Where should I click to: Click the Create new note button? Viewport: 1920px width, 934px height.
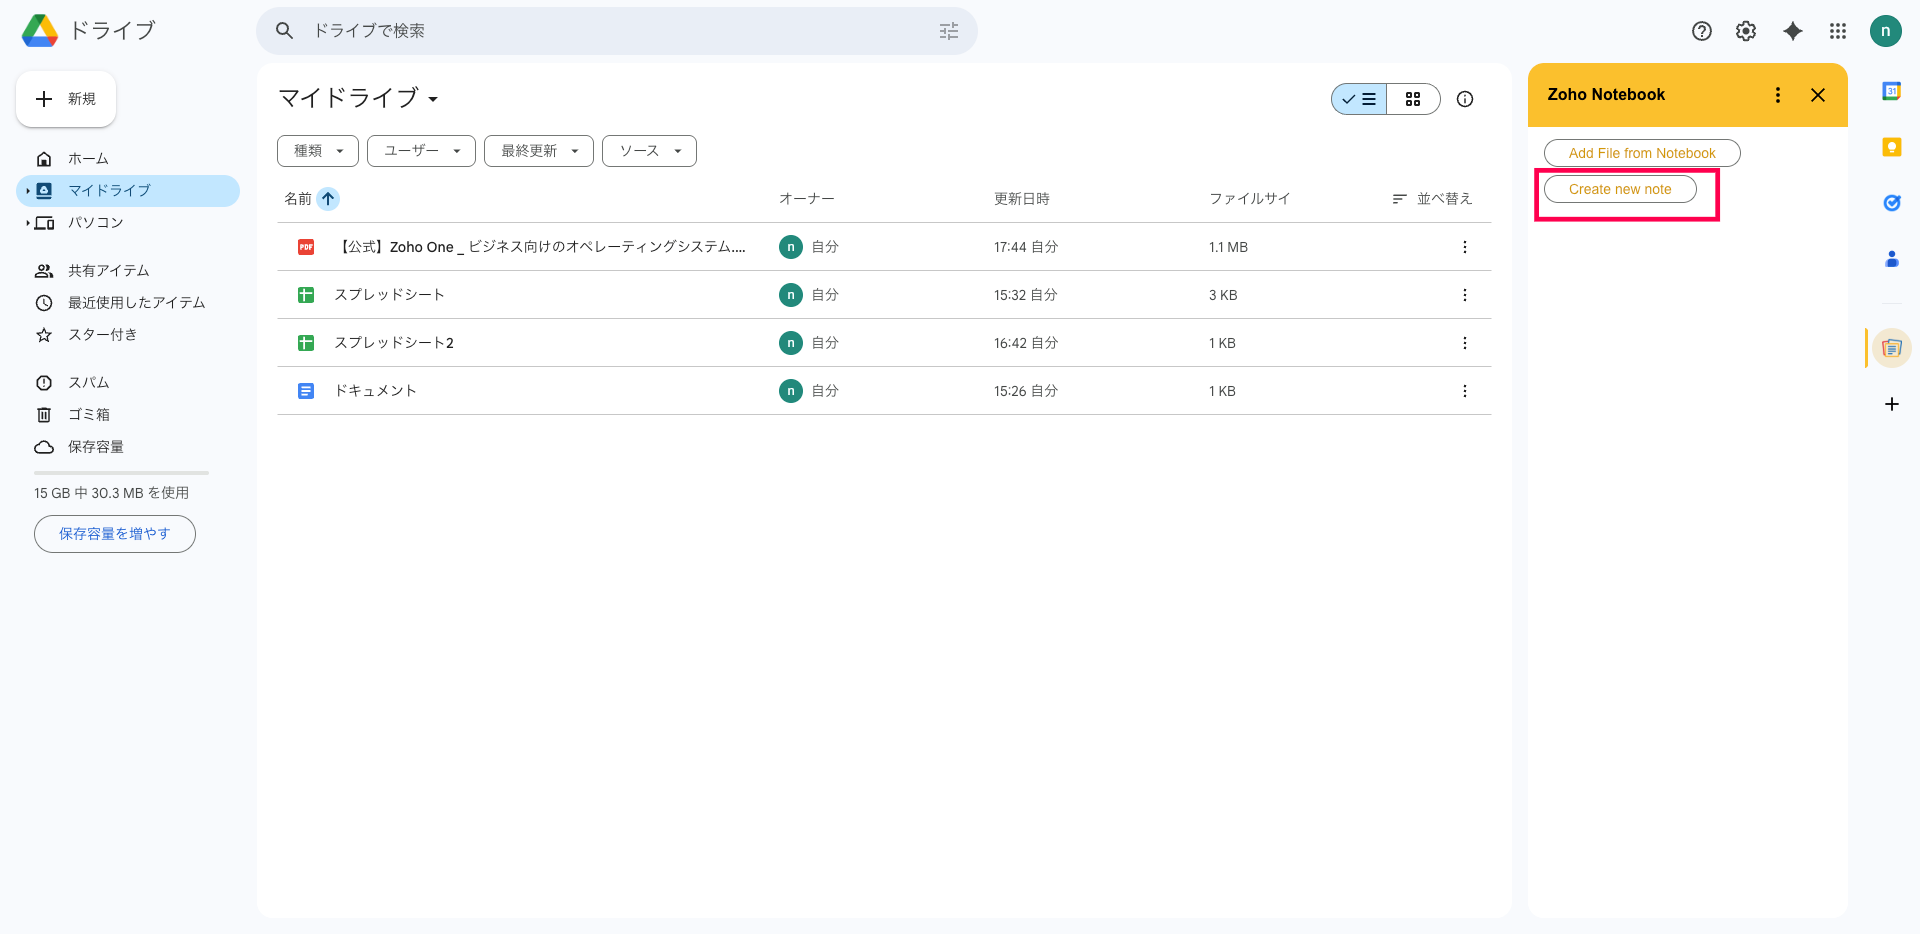pos(1620,189)
